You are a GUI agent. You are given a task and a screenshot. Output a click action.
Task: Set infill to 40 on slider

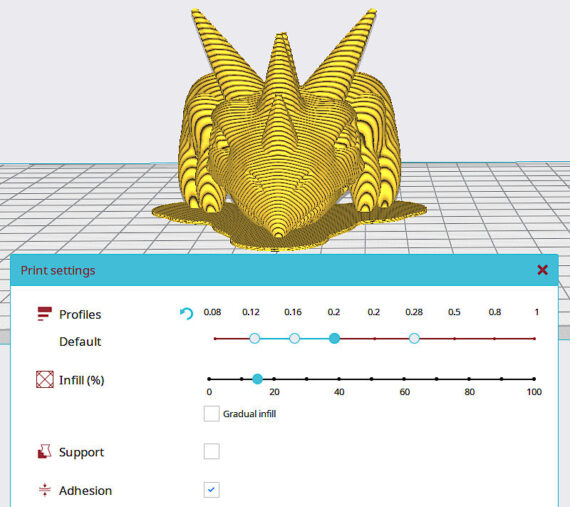tap(339, 379)
